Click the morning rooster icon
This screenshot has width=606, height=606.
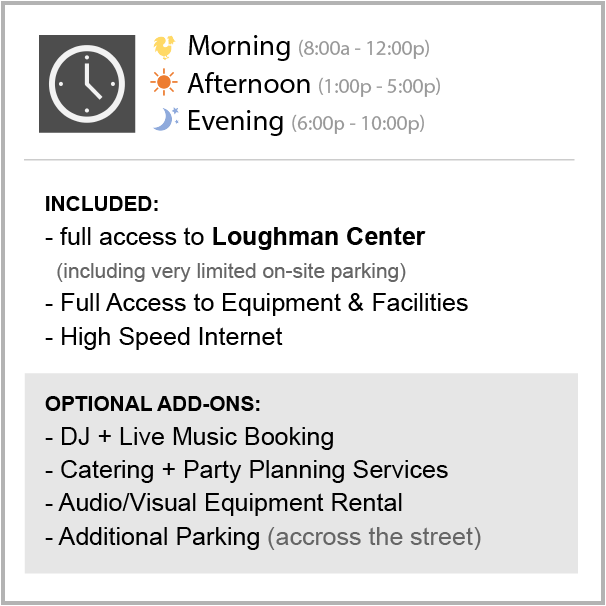[163, 47]
